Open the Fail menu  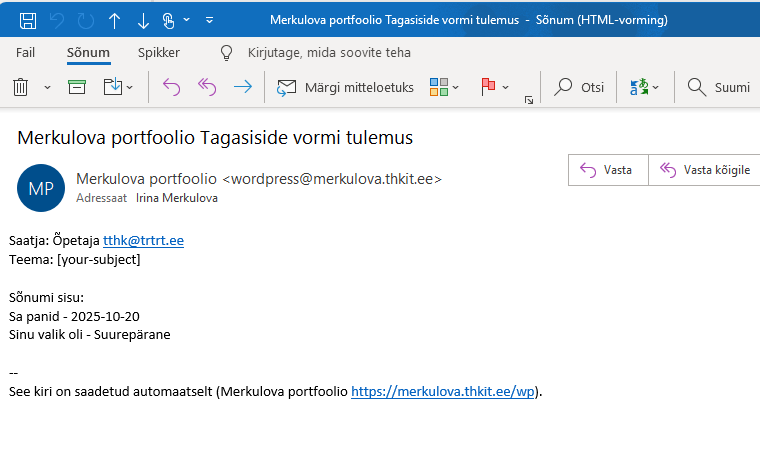[26, 52]
